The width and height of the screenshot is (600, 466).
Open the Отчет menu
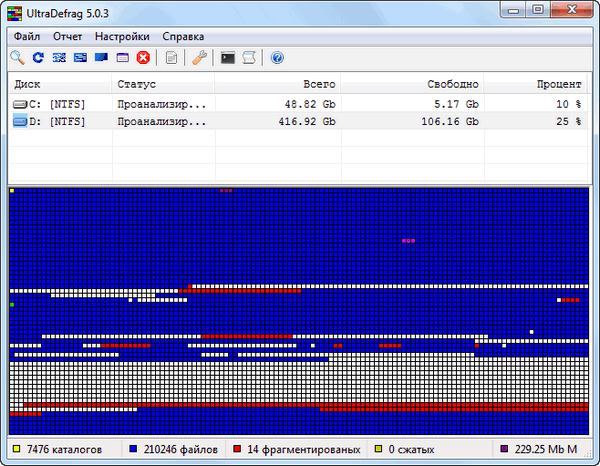coord(68,36)
